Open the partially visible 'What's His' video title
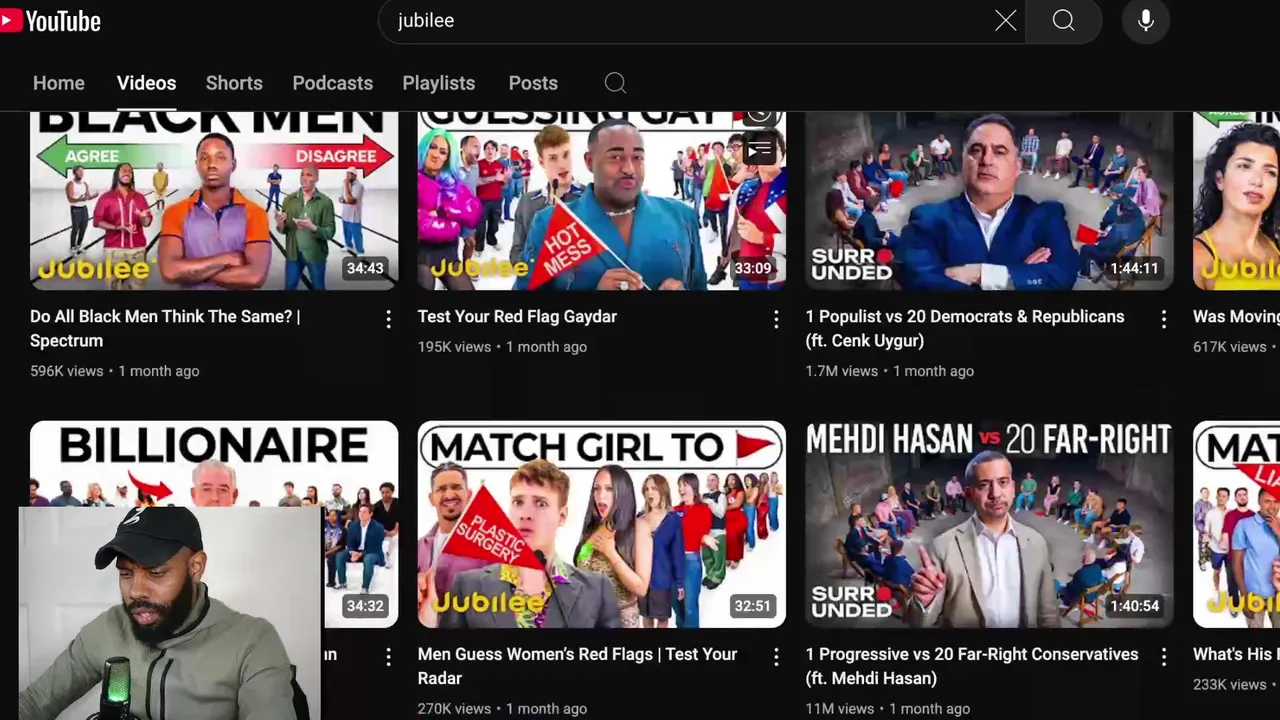Viewport: 1280px width, 720px height. 1236,654
